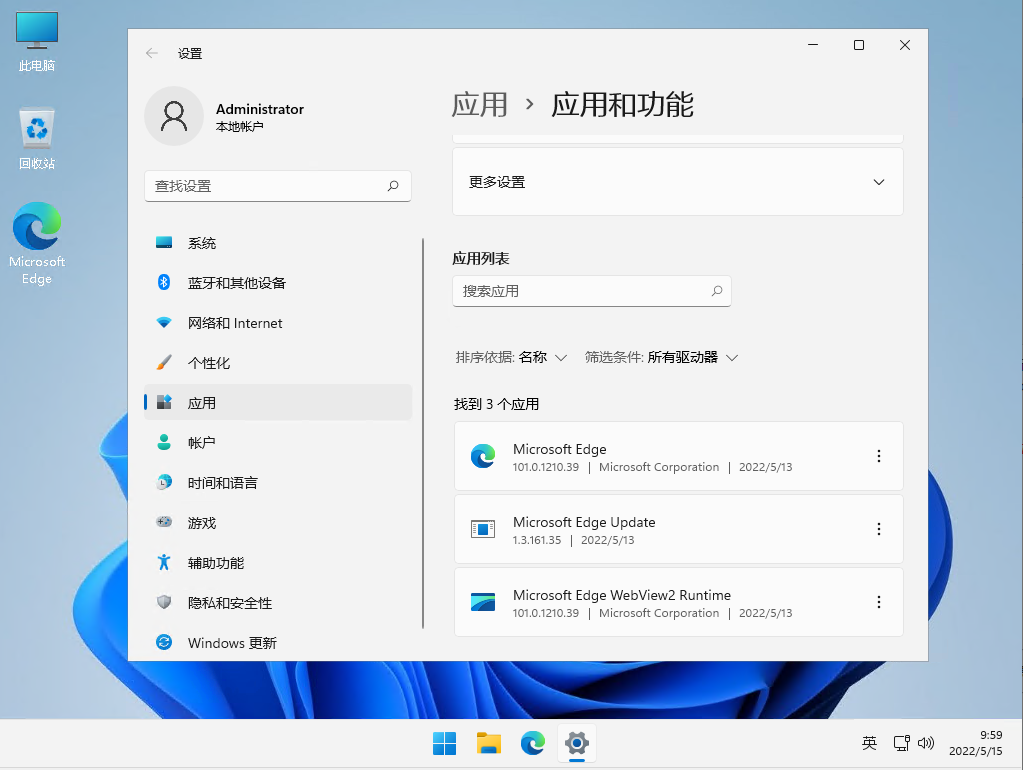Expand the 更多设置 section
This screenshot has width=1023, height=770.
[x=678, y=182]
